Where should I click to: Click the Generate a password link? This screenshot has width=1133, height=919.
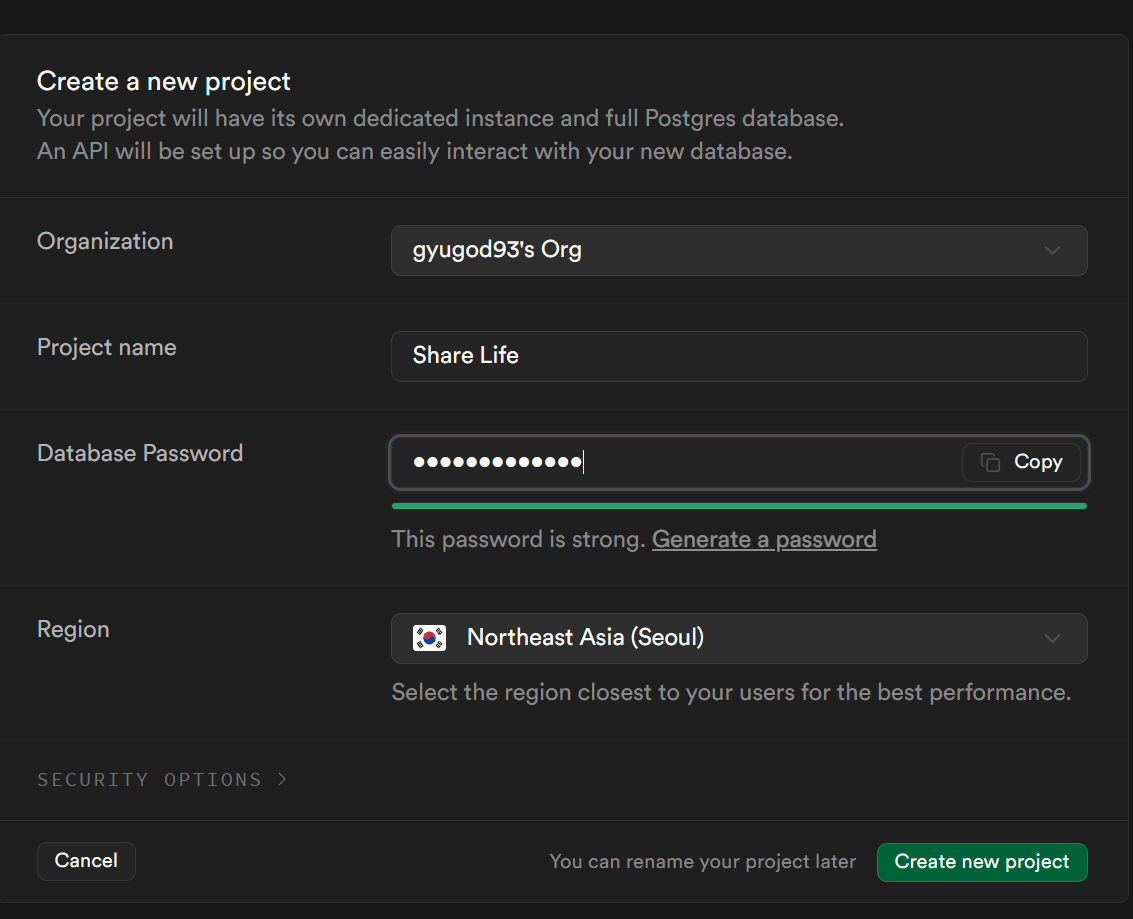pyautogui.click(x=764, y=540)
